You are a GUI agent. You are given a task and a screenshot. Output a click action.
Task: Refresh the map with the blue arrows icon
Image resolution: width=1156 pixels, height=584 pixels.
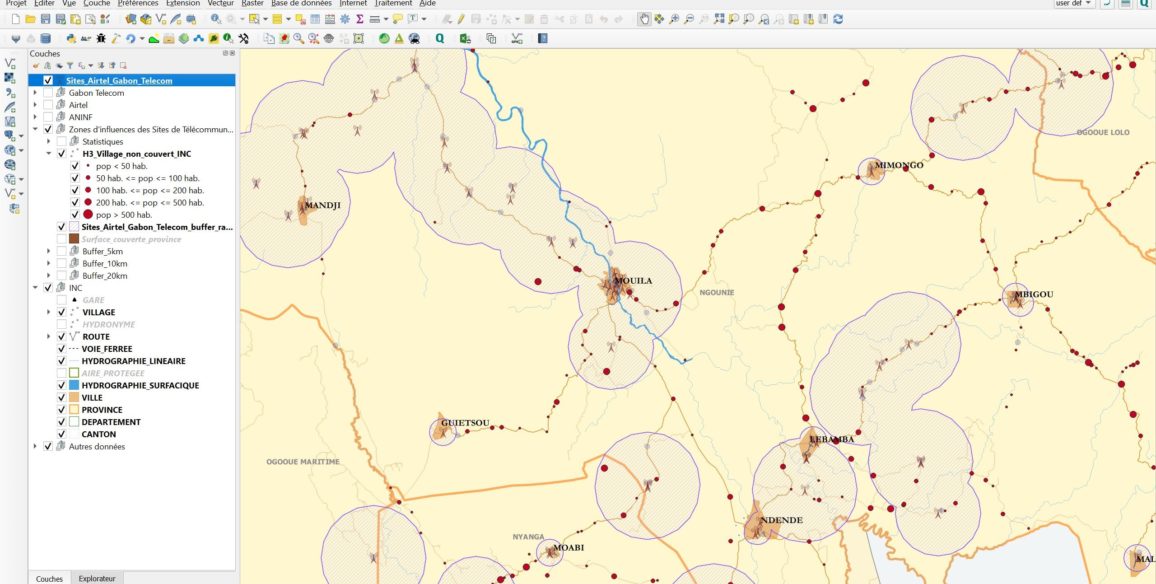tap(838, 19)
